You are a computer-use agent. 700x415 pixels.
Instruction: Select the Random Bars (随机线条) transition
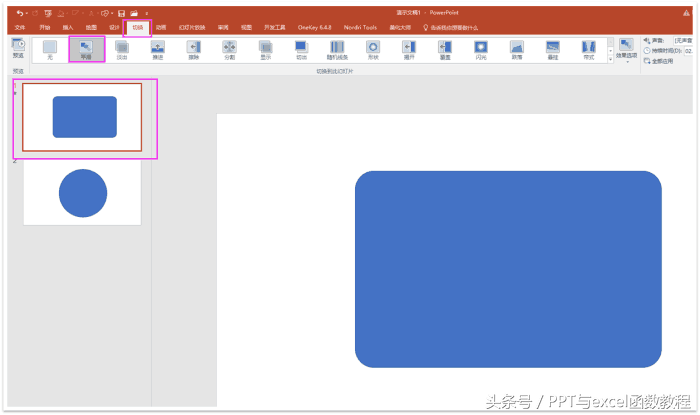tap(337, 50)
